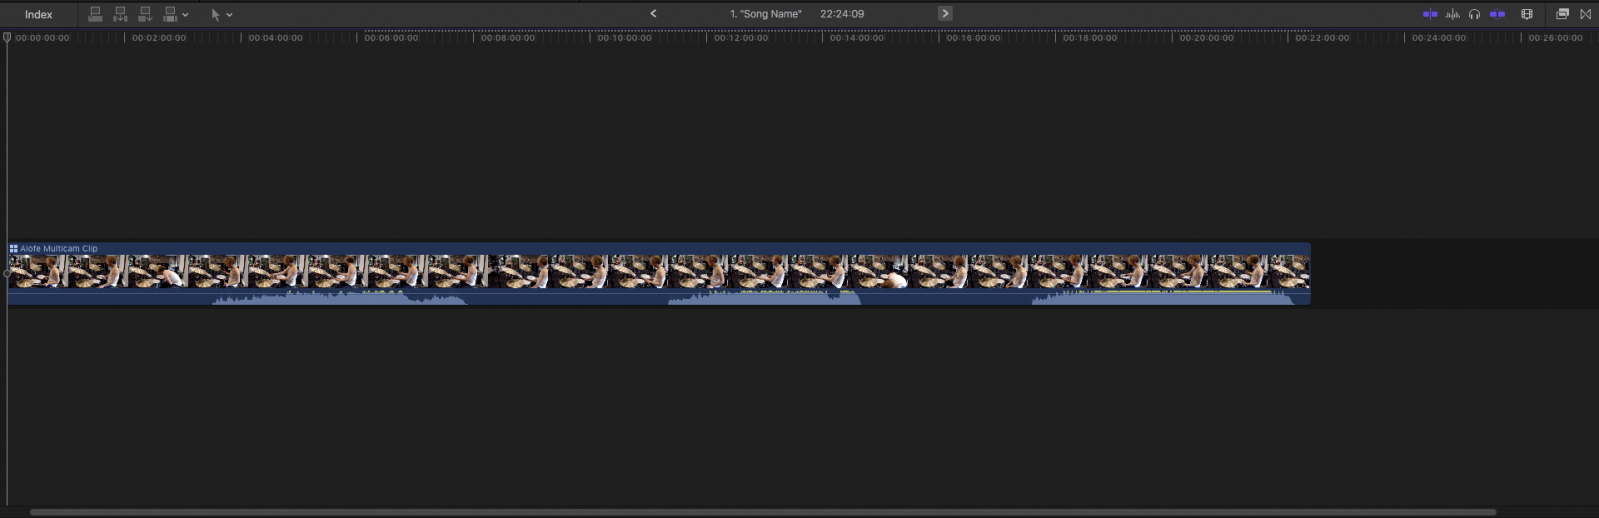Go back in timeline history
Image resolution: width=1599 pixels, height=518 pixels.
tap(653, 14)
